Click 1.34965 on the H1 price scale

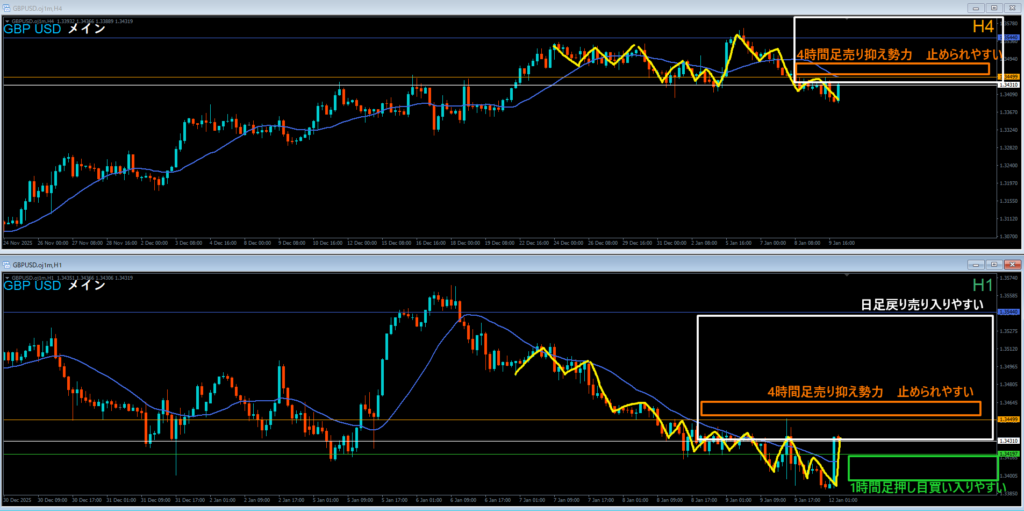[x=1009, y=367]
